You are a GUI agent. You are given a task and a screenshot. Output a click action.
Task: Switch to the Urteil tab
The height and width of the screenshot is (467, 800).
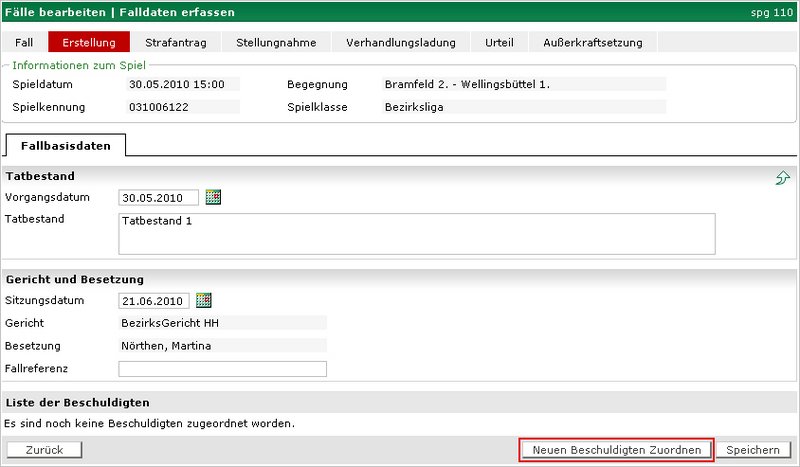coord(499,42)
